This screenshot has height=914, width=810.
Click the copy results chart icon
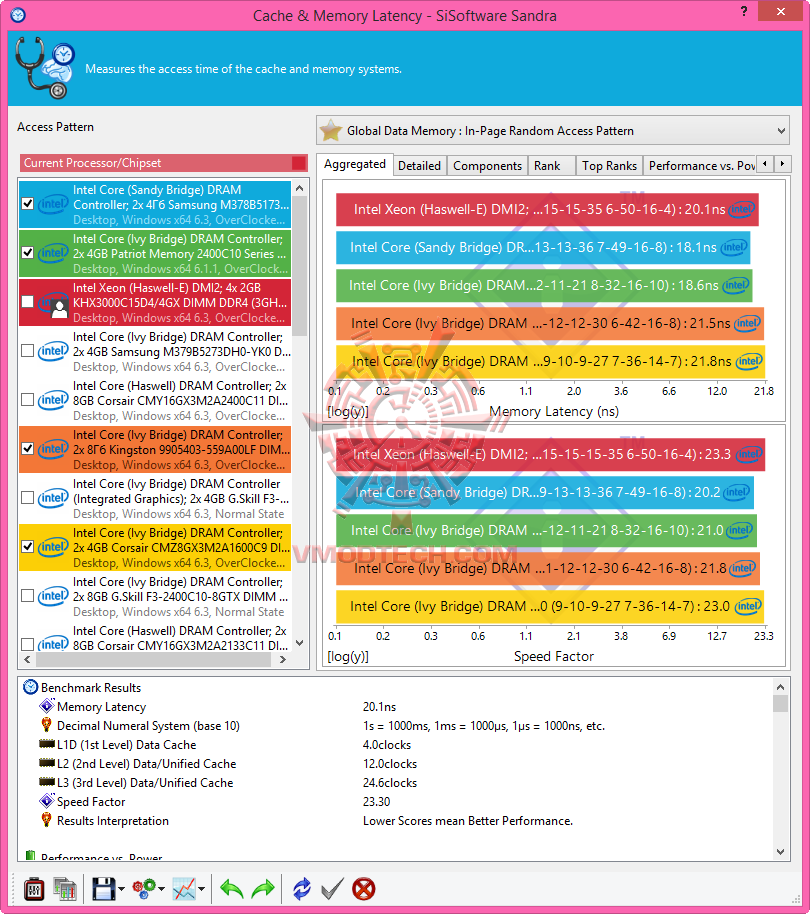pos(65,890)
